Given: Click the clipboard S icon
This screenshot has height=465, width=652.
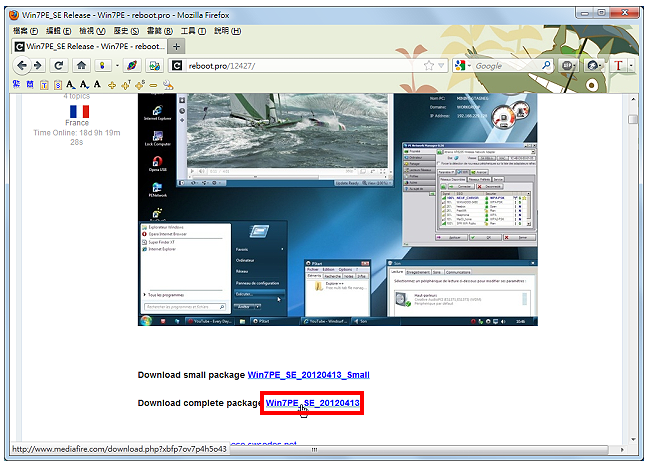Looking at the screenshot, I should pos(58,85).
